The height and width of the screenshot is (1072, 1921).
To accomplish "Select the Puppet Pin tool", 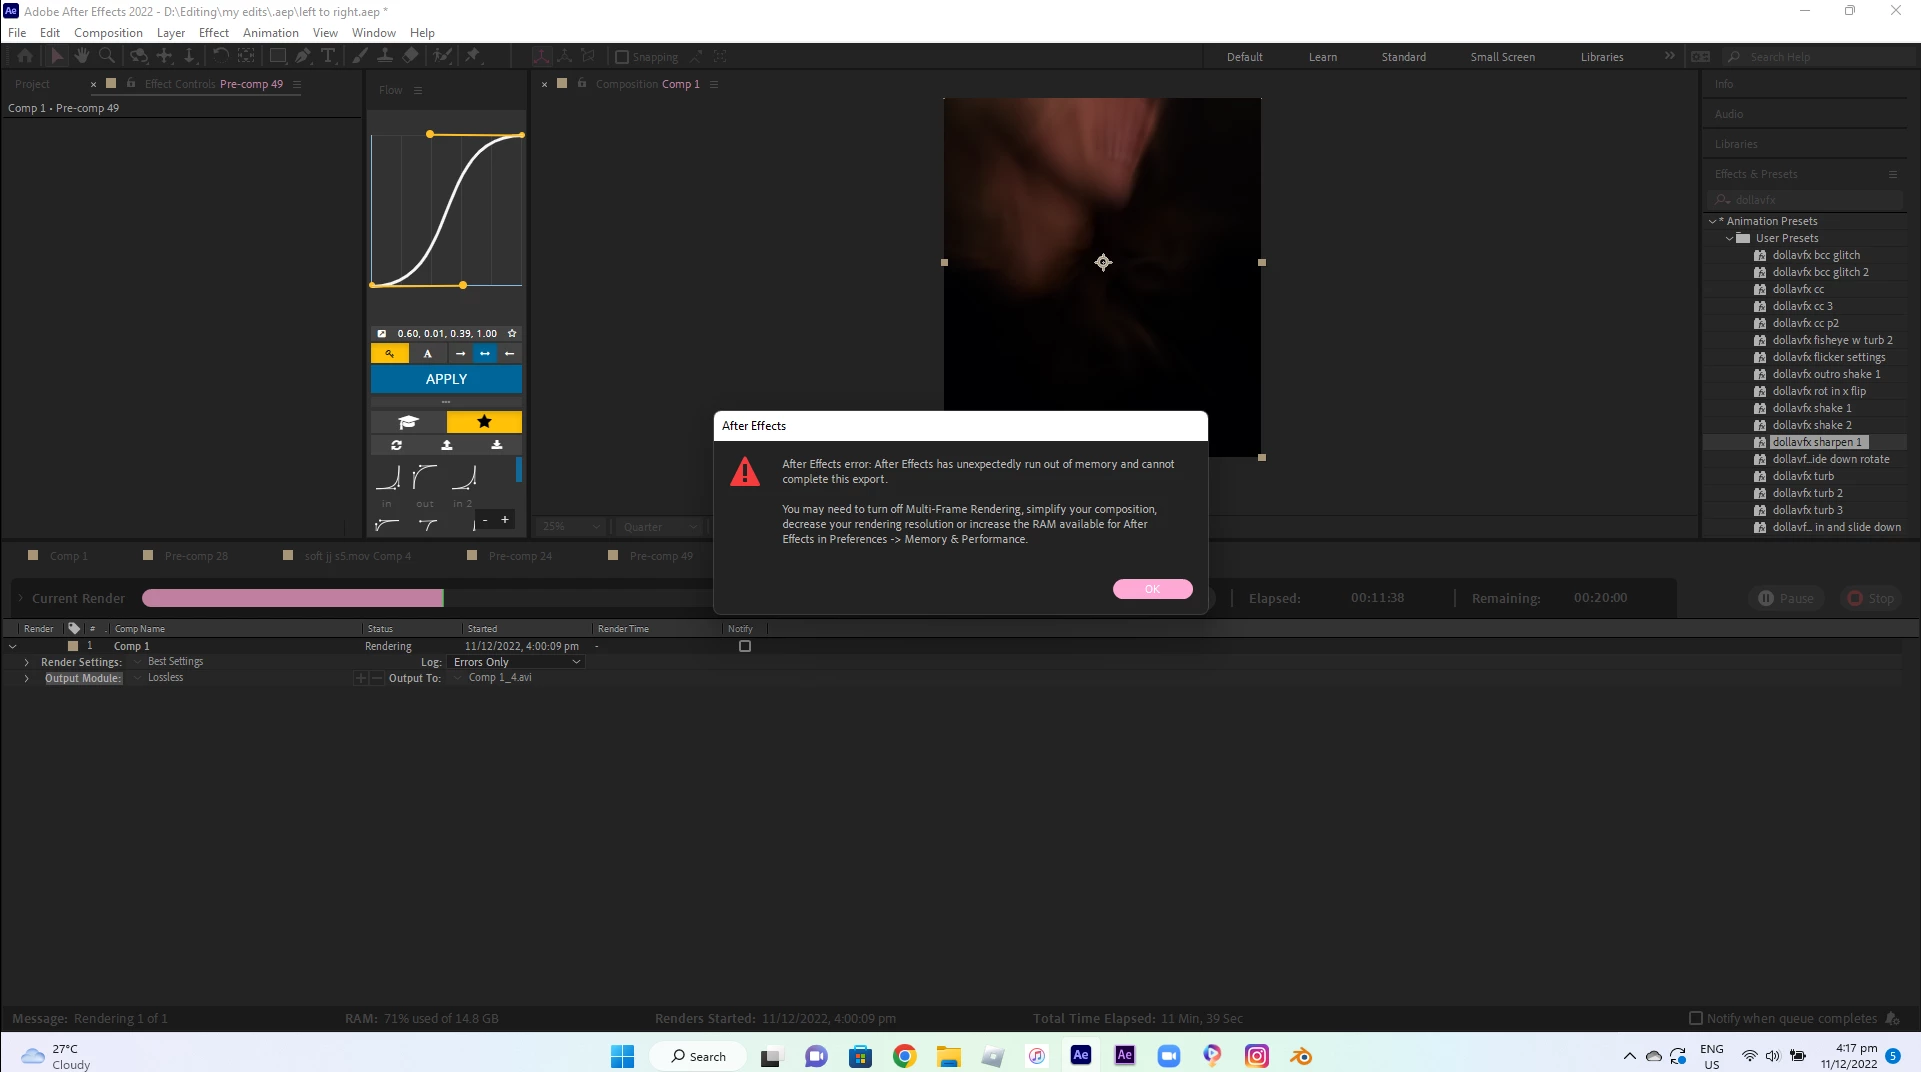I will pos(473,57).
